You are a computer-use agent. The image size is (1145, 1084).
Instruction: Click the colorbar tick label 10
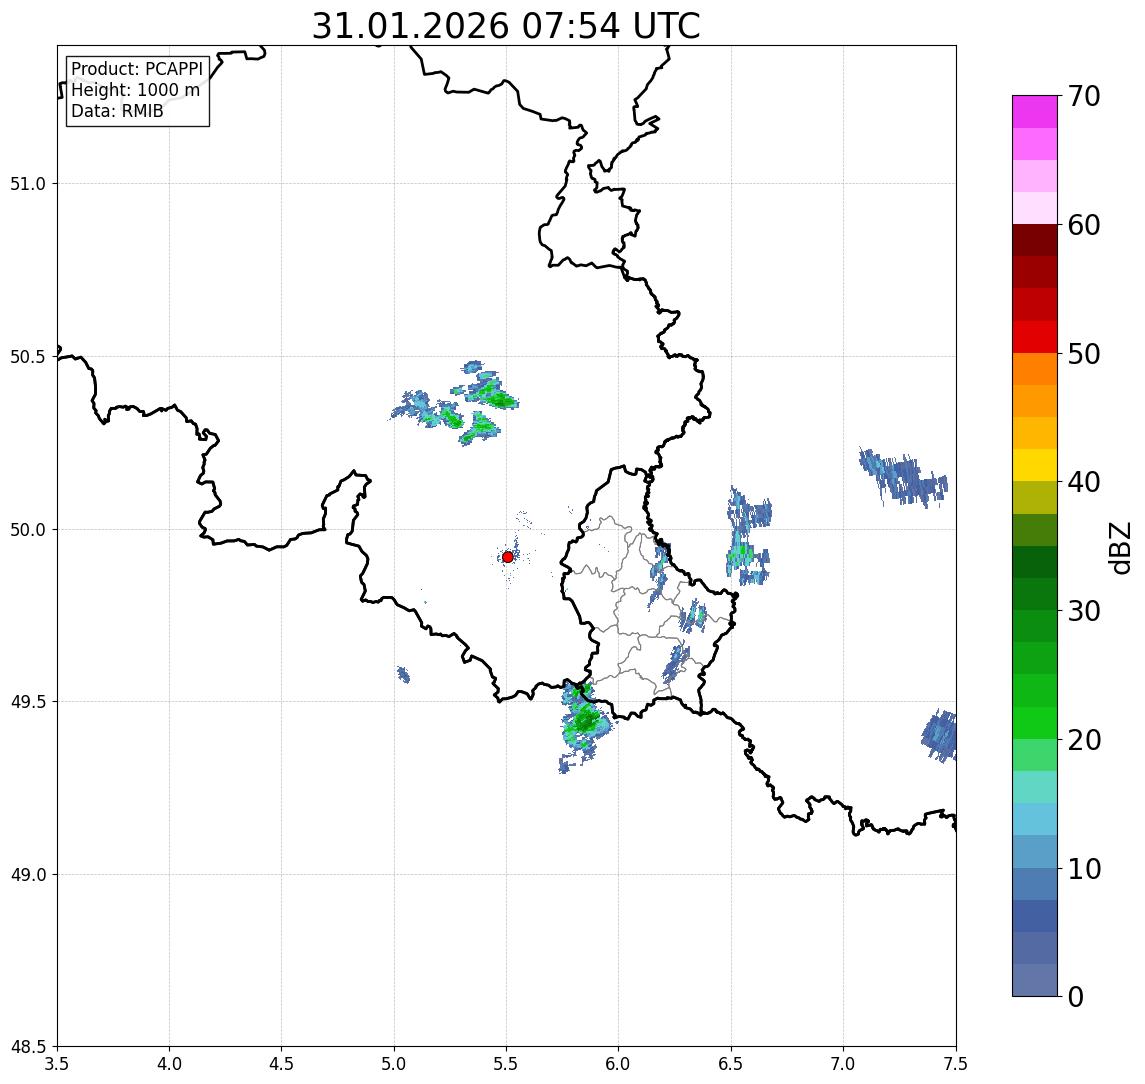(x=1084, y=869)
